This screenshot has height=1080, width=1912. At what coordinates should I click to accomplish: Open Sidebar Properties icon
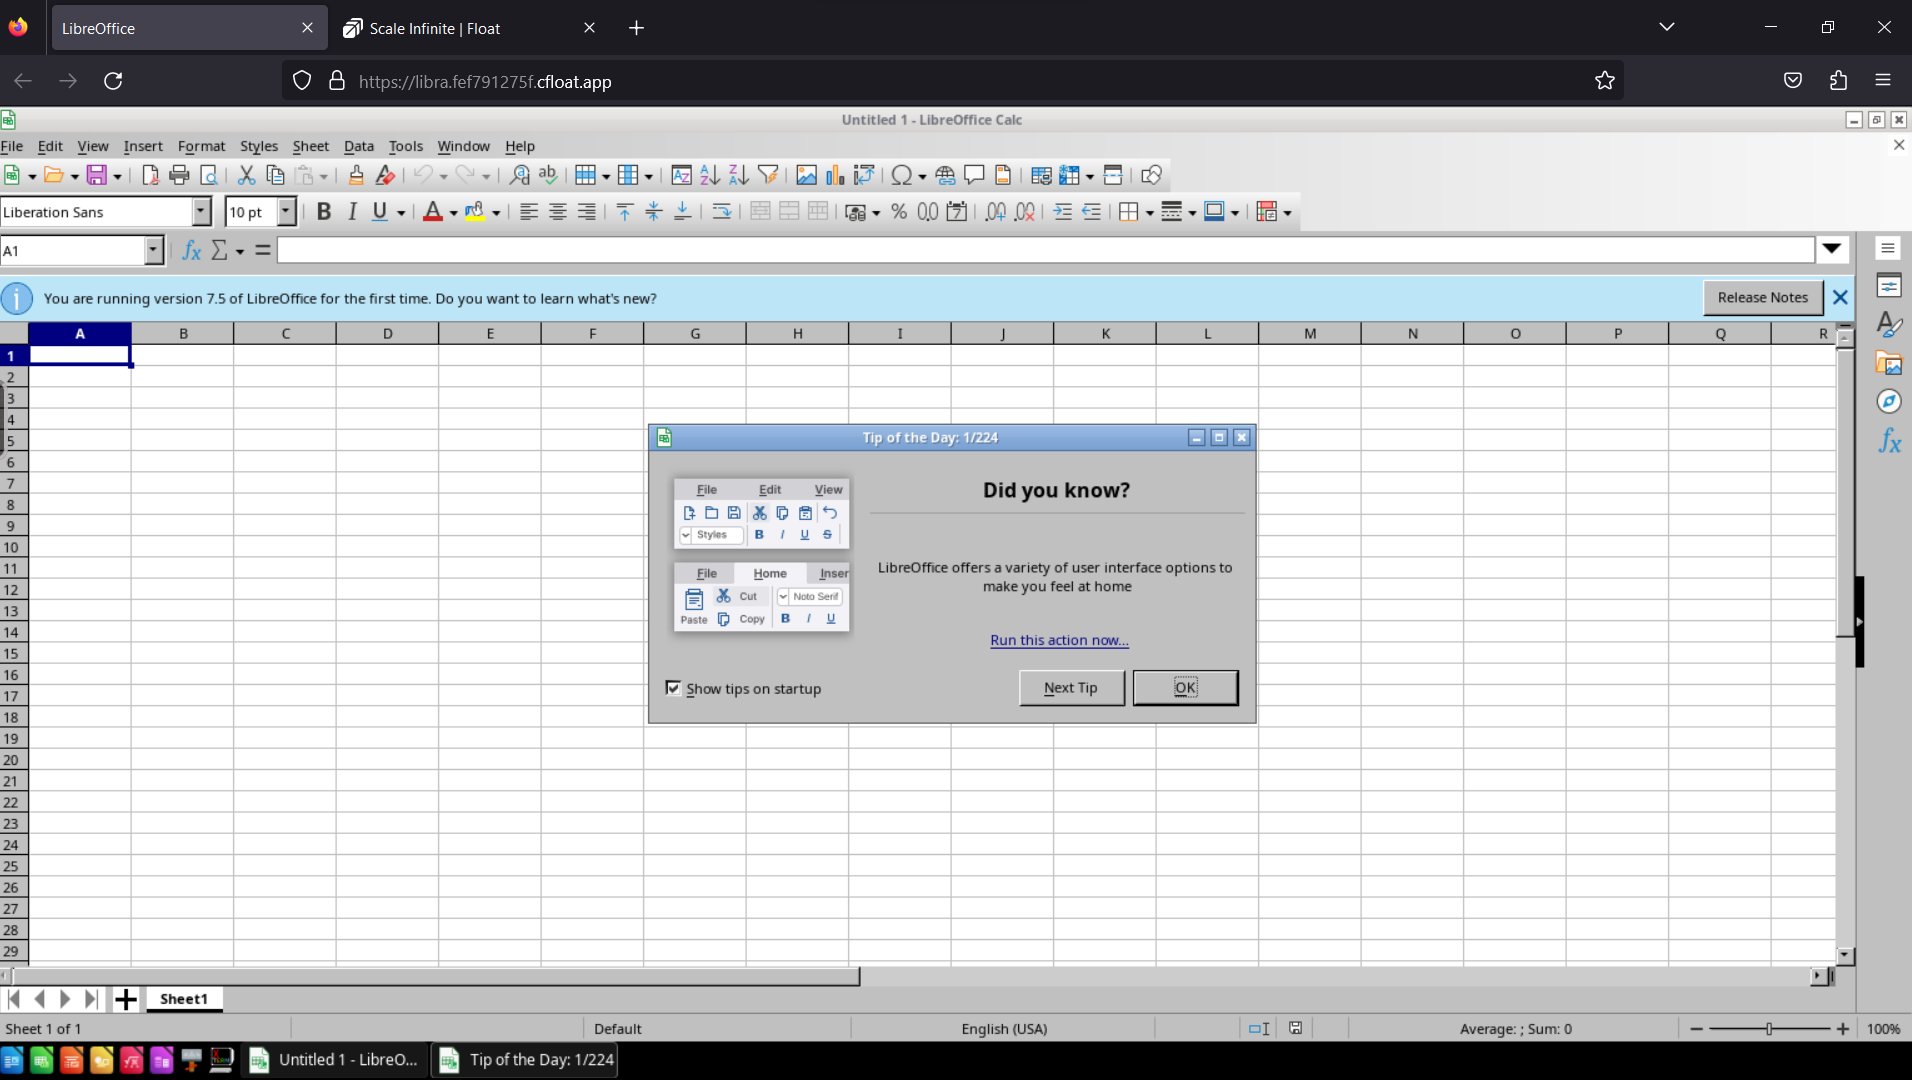1888,286
